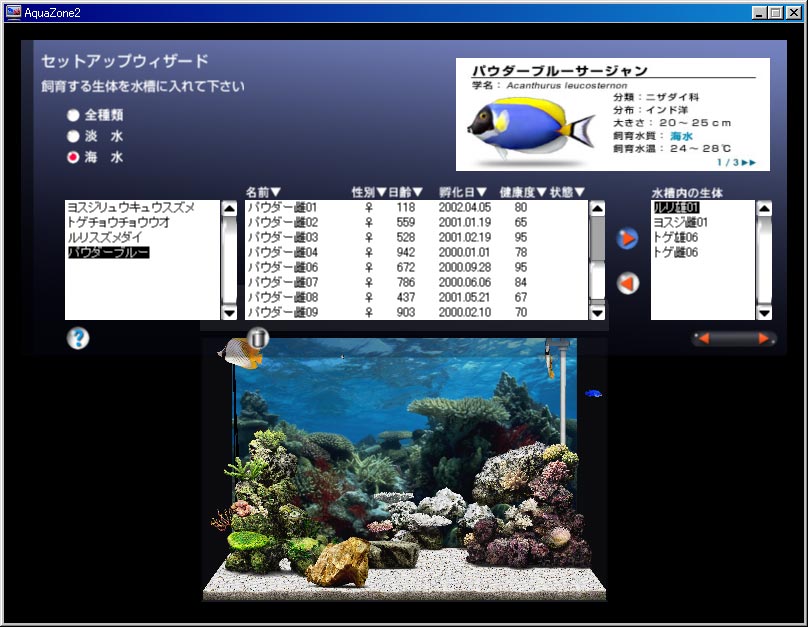Open the blue question mark help icon
The image size is (808, 627).
[x=78, y=338]
